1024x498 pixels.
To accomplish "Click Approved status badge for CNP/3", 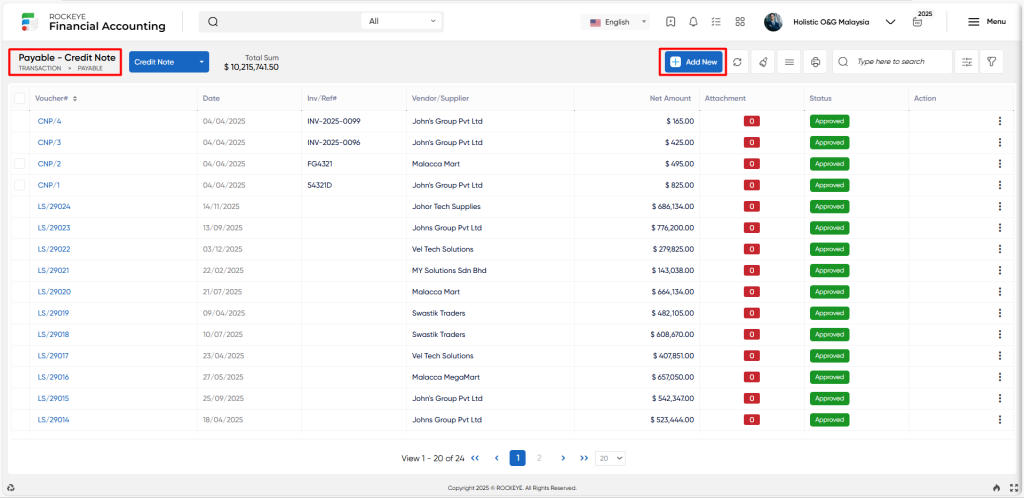I will pos(829,142).
